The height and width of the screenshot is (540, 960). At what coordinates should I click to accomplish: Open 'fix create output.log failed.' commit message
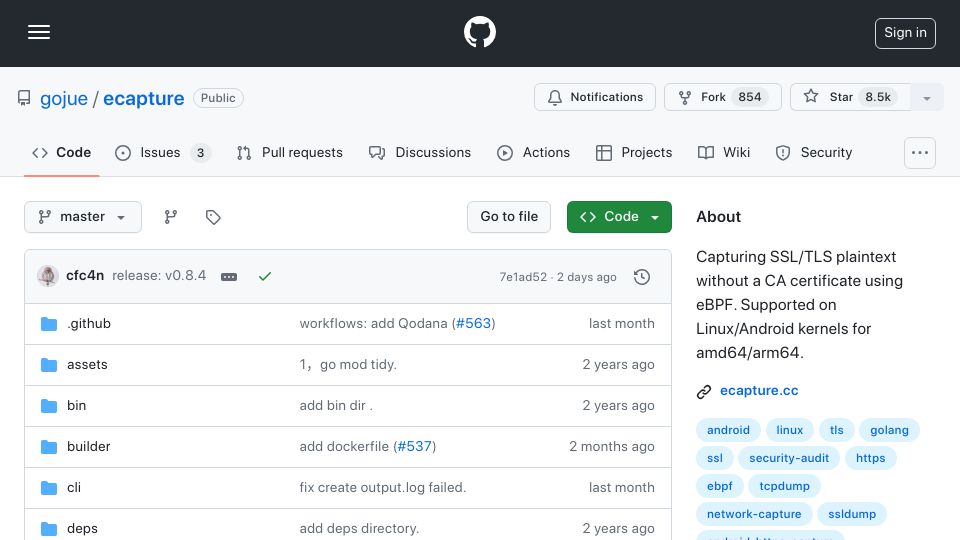(x=383, y=487)
